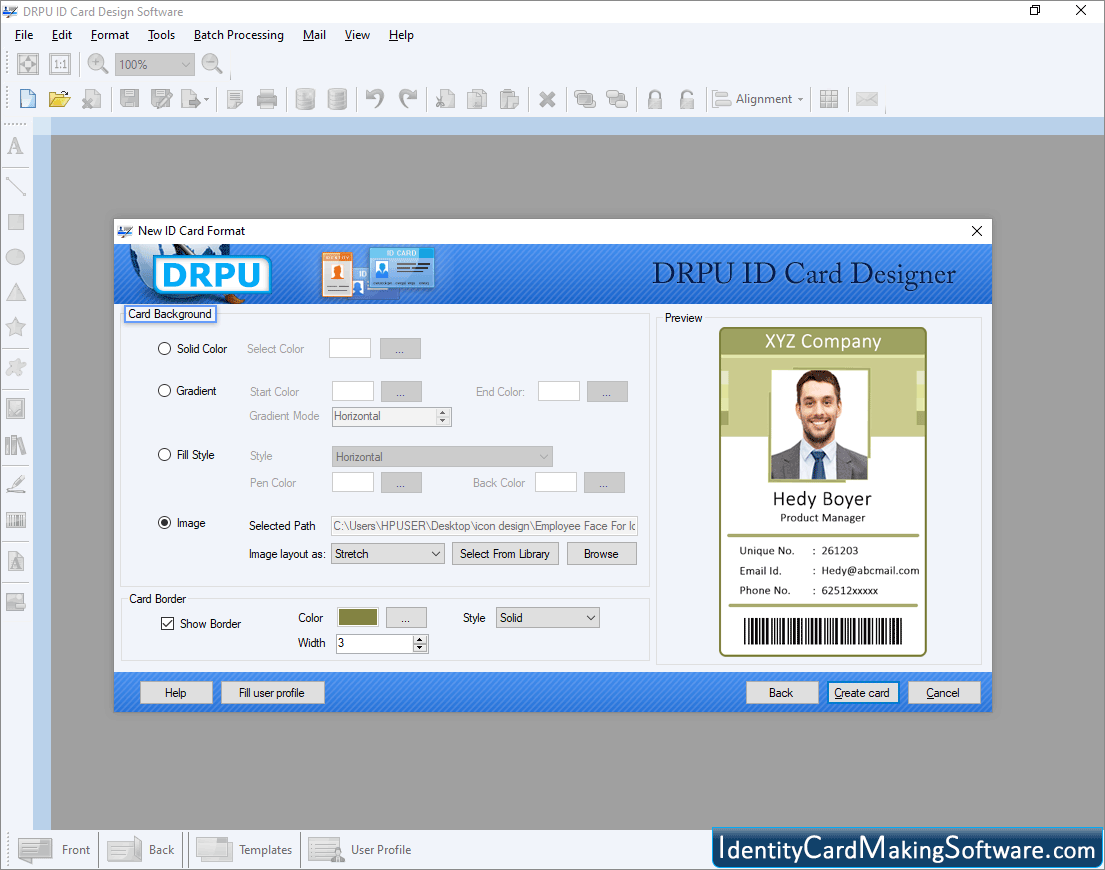This screenshot has width=1105, height=870.
Task: Click the Create card button
Action: (862, 692)
